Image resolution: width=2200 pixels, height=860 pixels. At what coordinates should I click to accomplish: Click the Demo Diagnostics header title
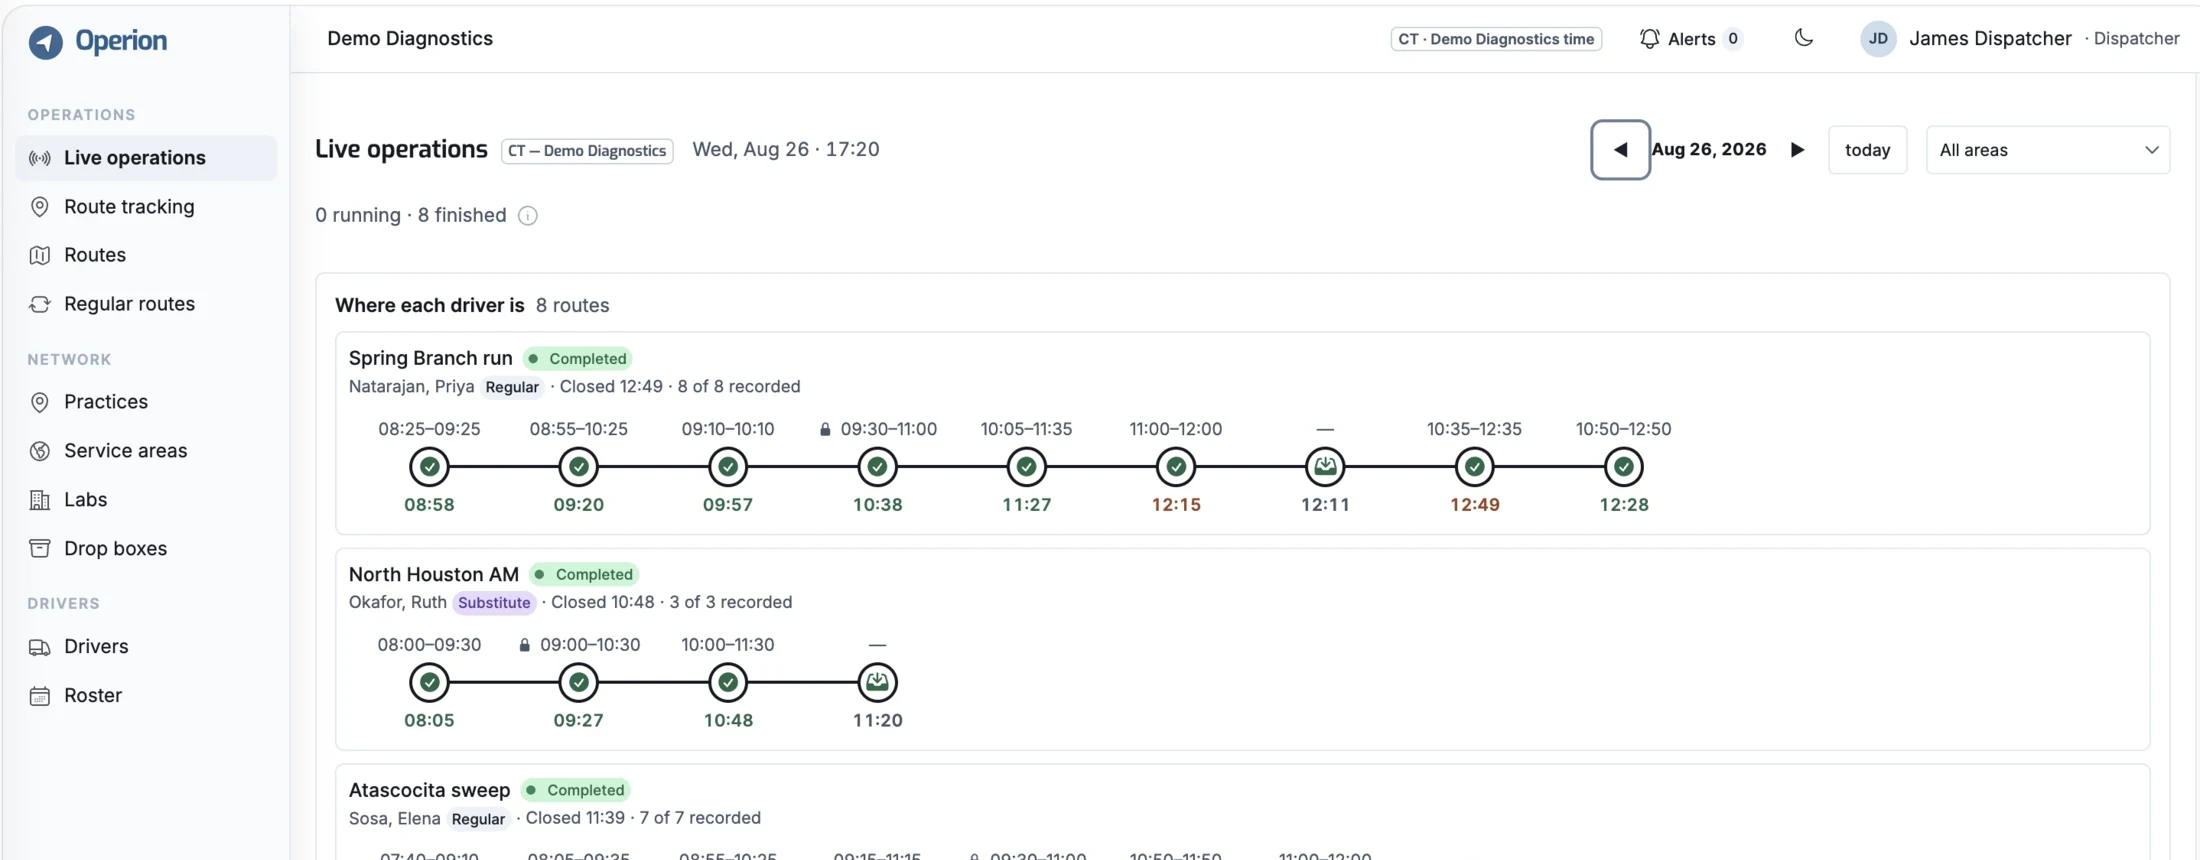click(410, 39)
